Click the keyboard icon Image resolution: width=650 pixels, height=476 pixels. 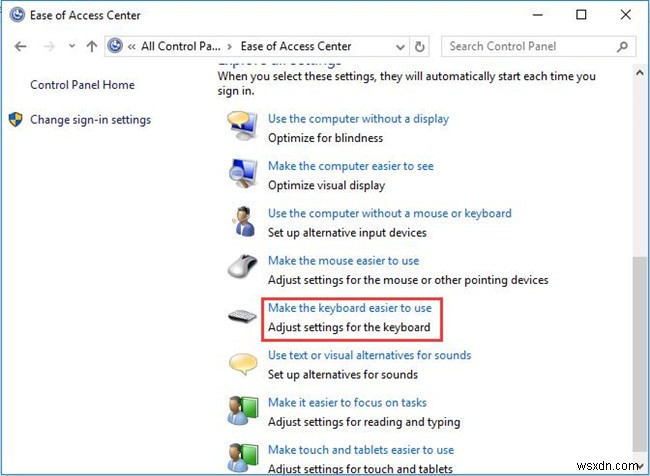243,316
